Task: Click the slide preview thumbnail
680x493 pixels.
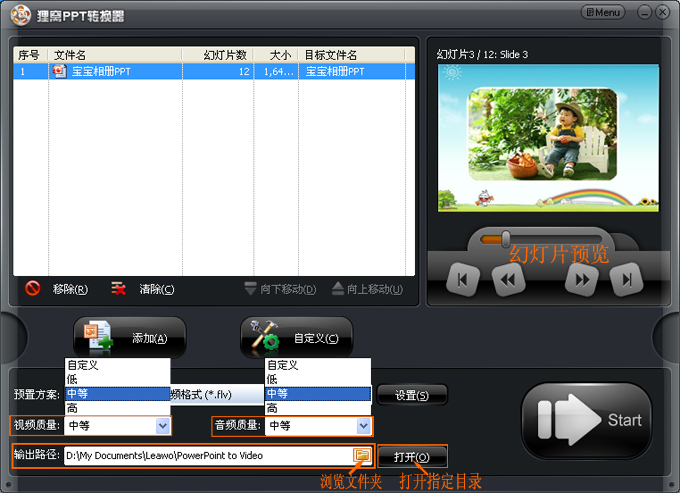Action: (x=548, y=138)
